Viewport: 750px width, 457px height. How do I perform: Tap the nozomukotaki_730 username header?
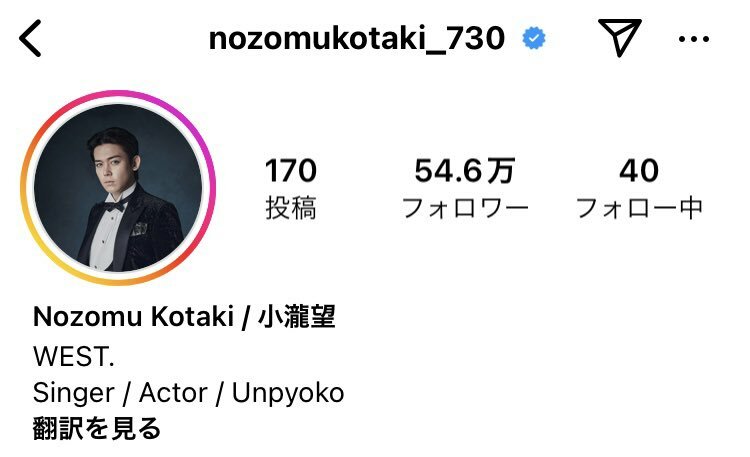coord(357,38)
